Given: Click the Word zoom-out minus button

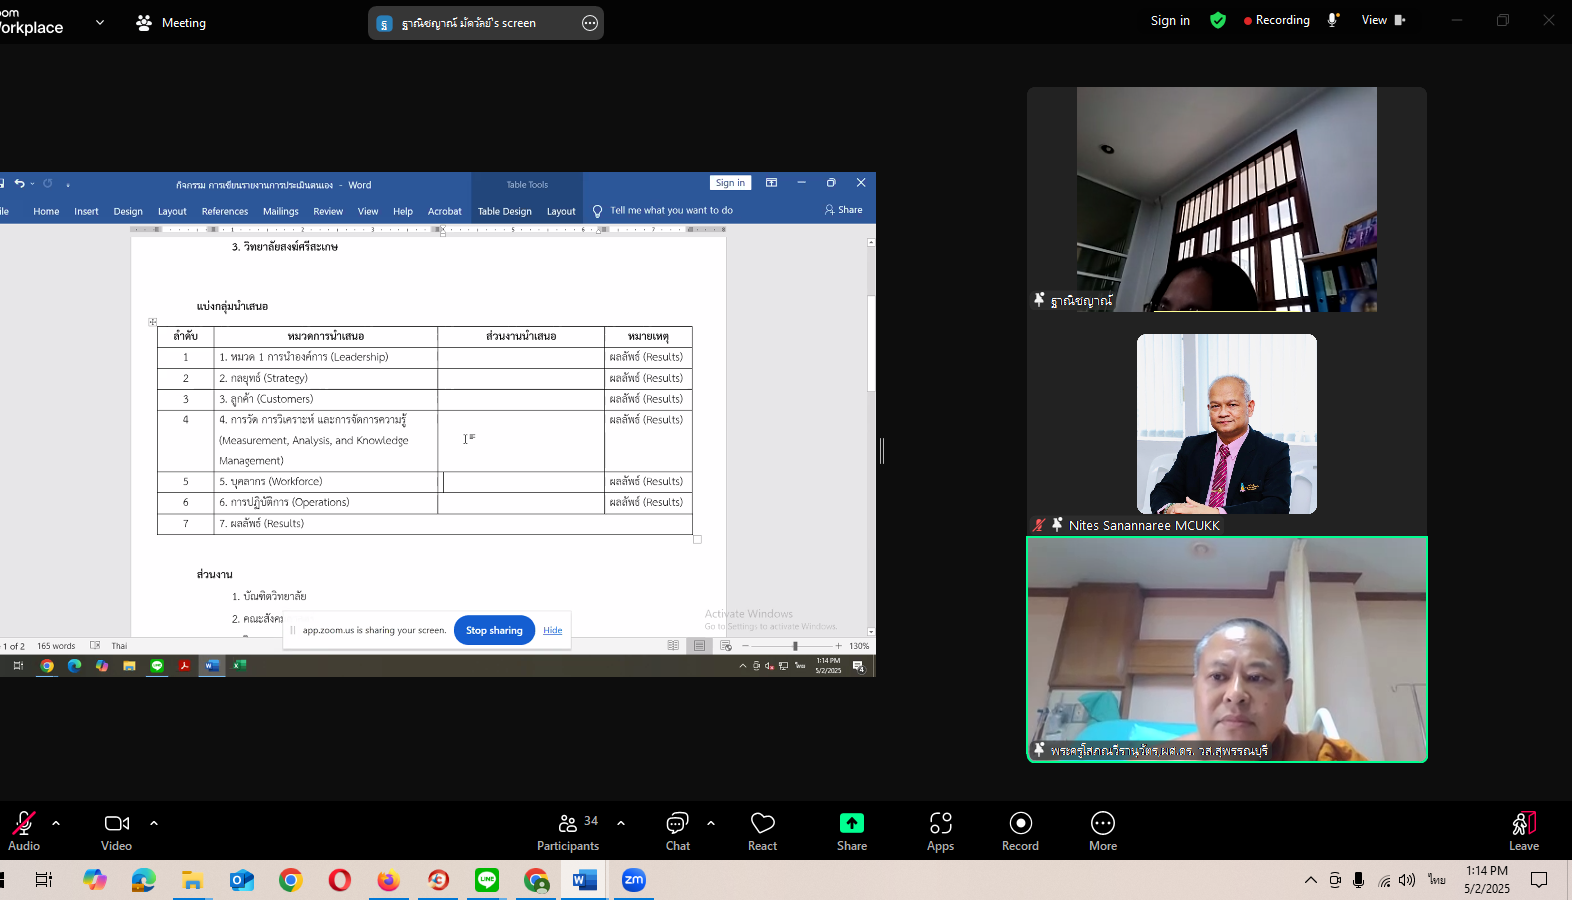Looking at the screenshot, I should pyautogui.click(x=746, y=646).
